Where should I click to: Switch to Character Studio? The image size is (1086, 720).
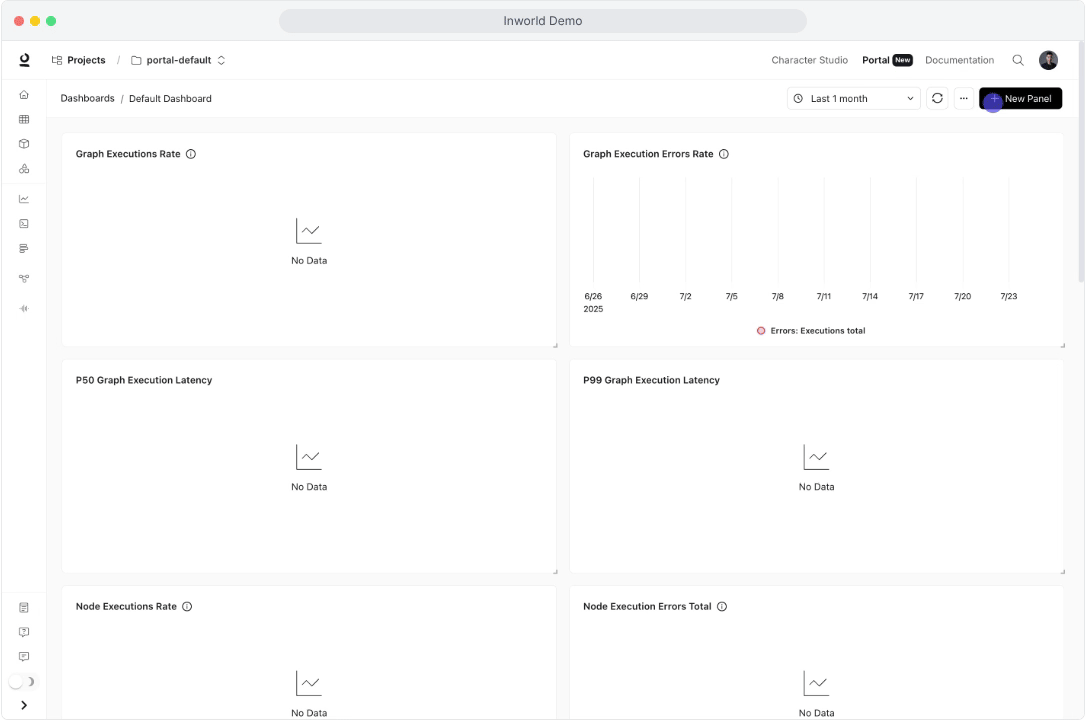click(x=810, y=60)
